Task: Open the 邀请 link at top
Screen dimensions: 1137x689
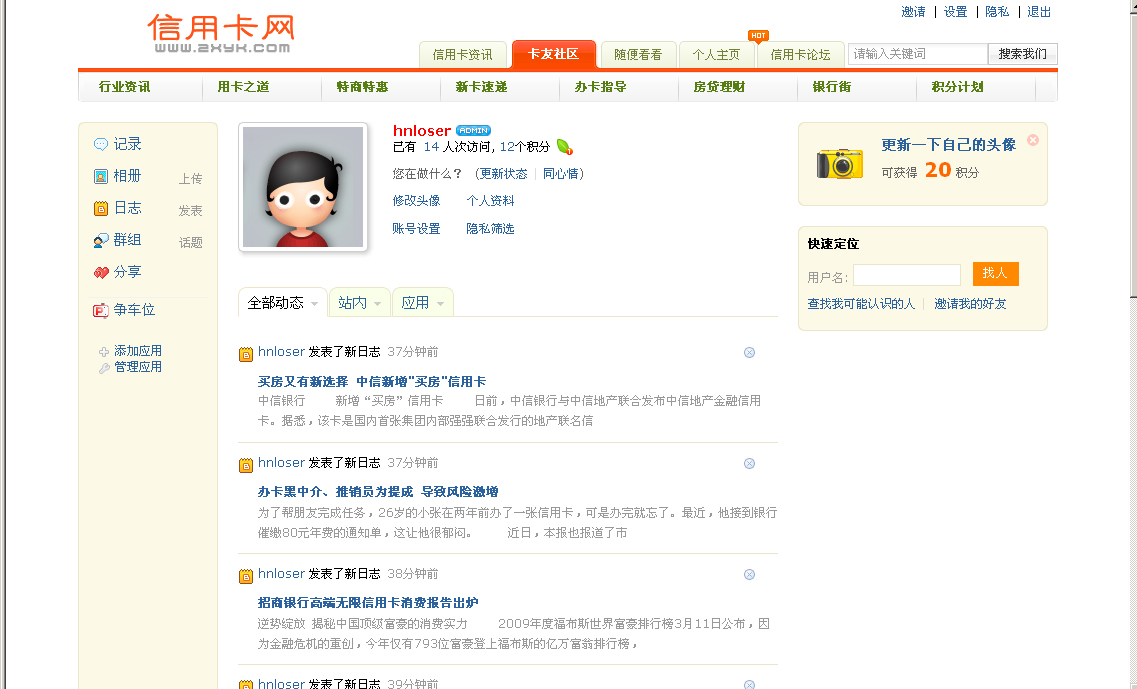Action: [914, 12]
